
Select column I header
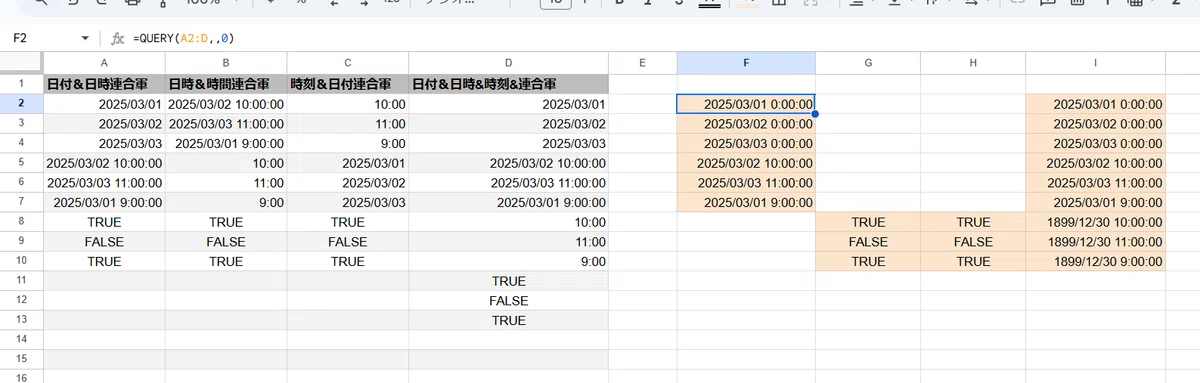coord(1096,63)
